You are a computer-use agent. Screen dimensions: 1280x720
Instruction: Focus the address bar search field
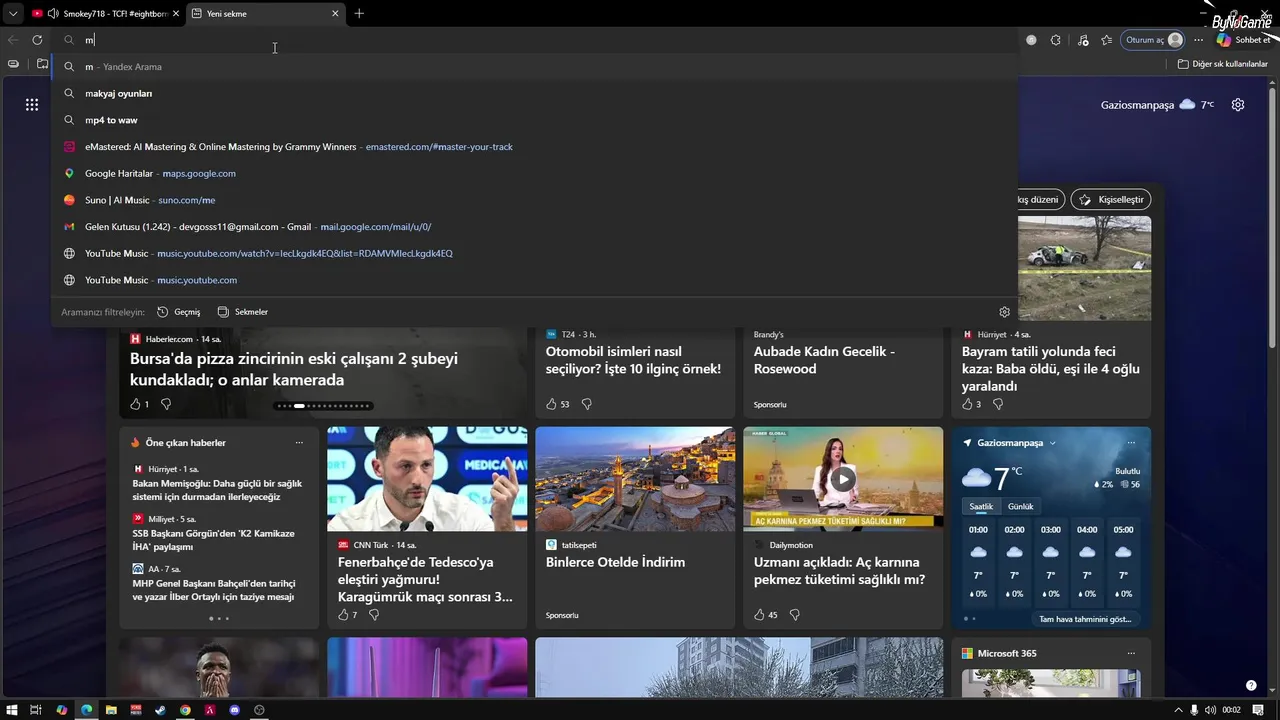pyautogui.click(x=535, y=40)
